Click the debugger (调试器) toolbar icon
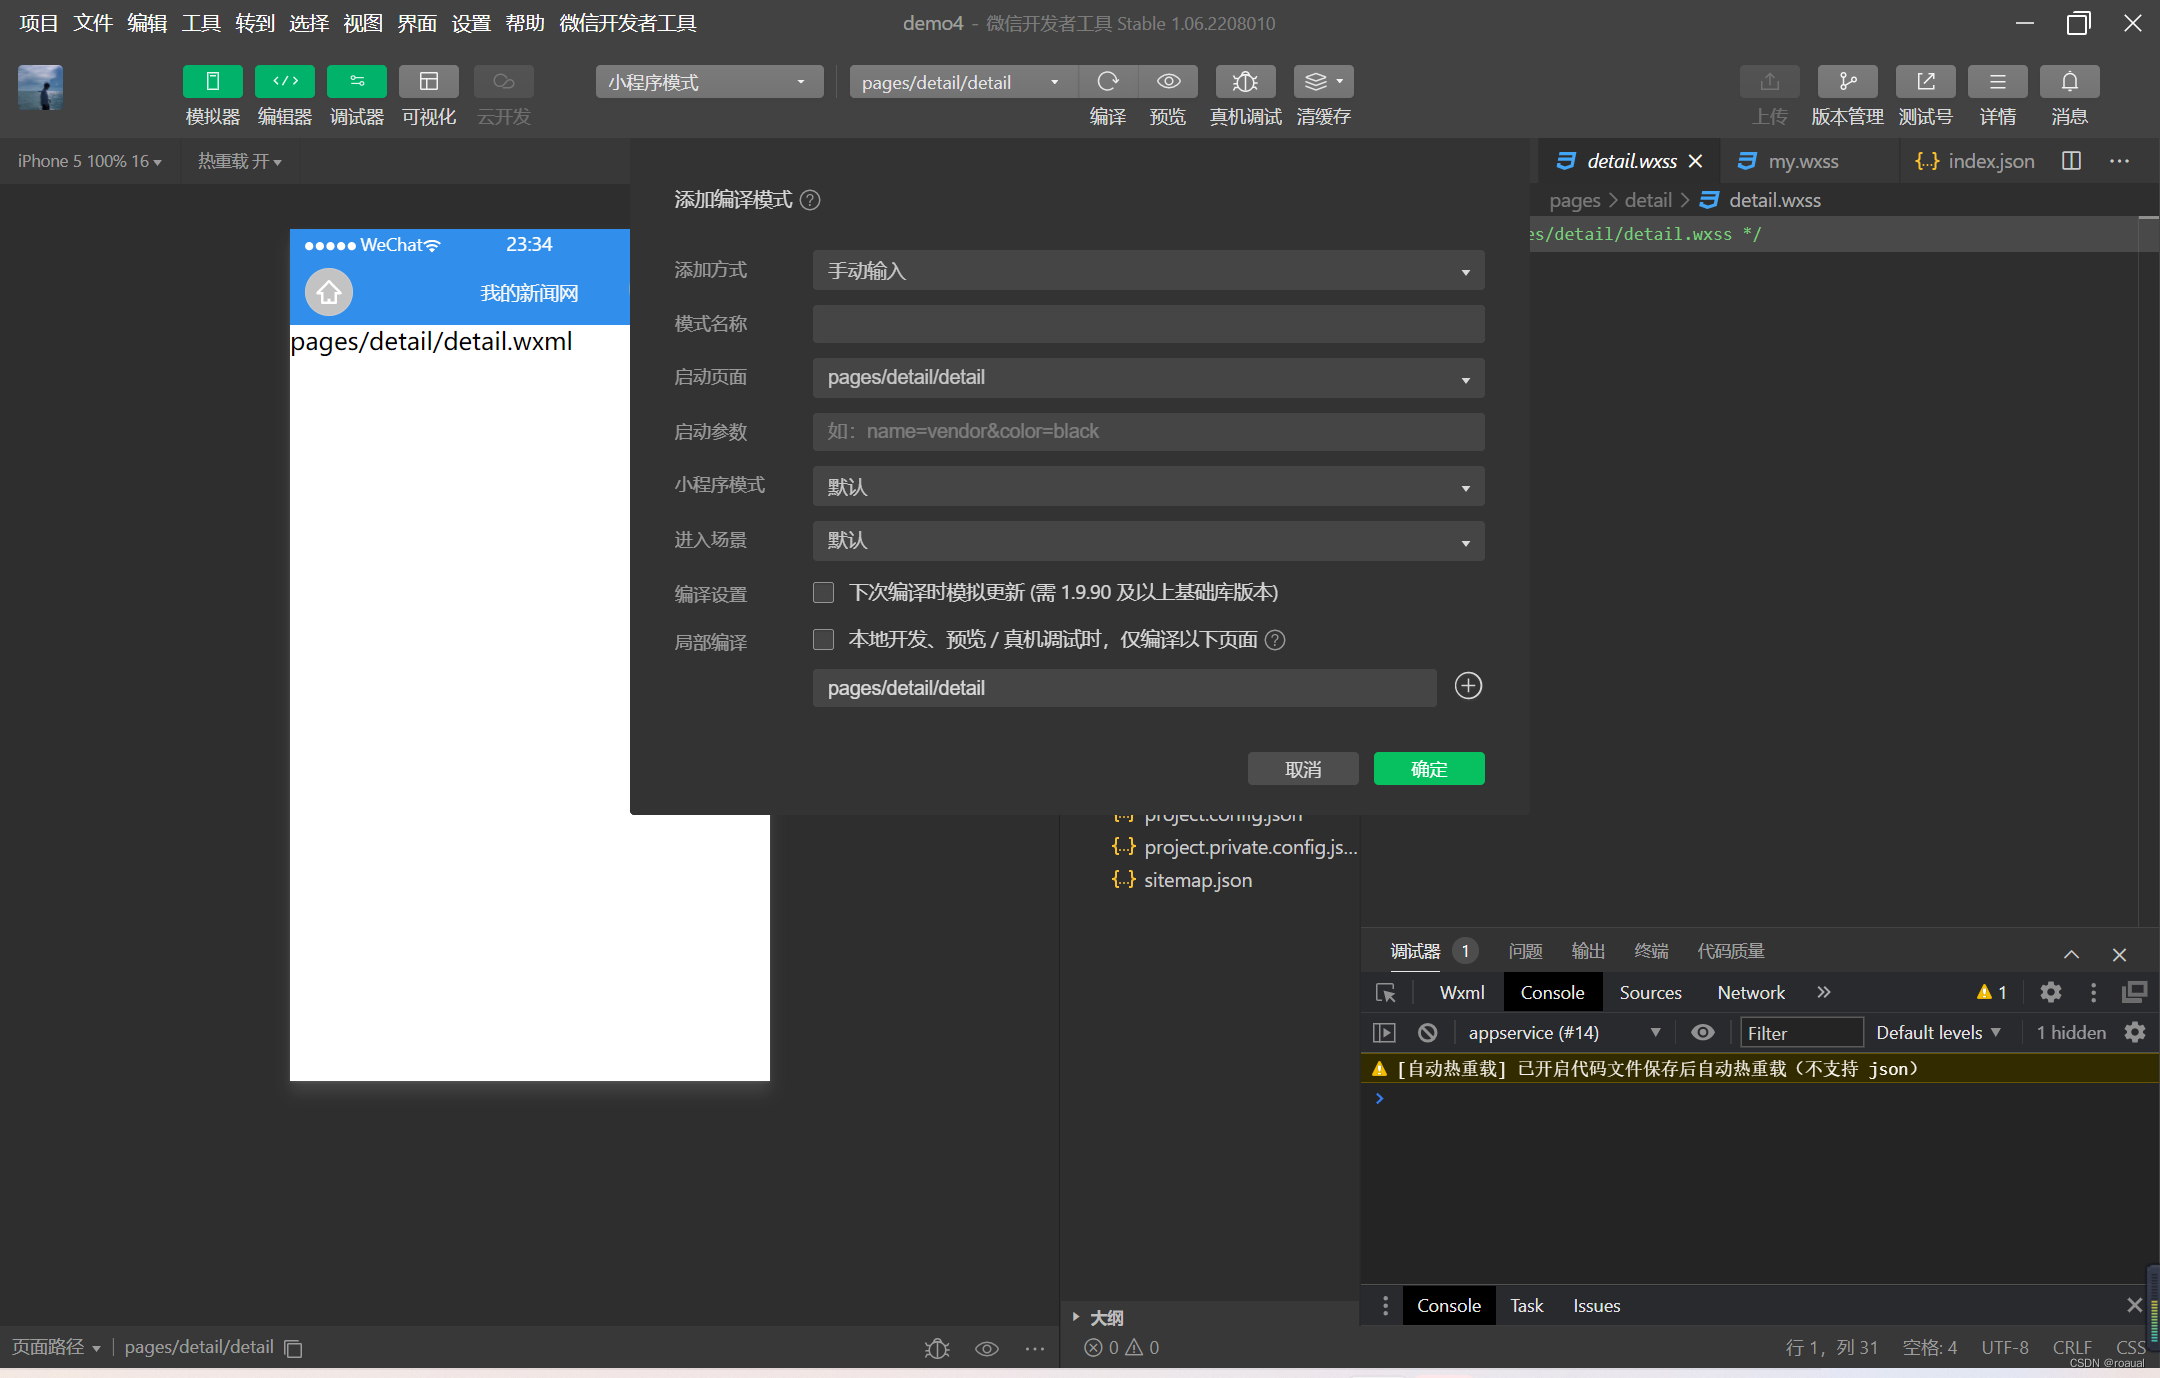 356,82
